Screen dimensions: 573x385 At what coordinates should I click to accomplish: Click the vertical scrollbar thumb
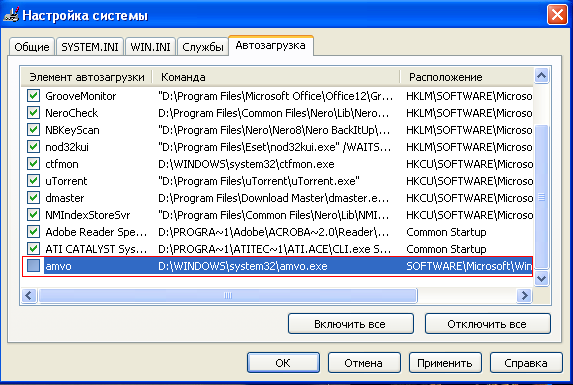(x=541, y=197)
